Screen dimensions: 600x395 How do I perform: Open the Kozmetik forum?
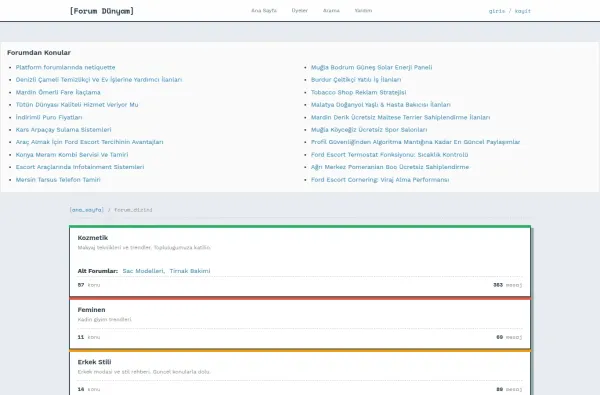tap(93, 238)
